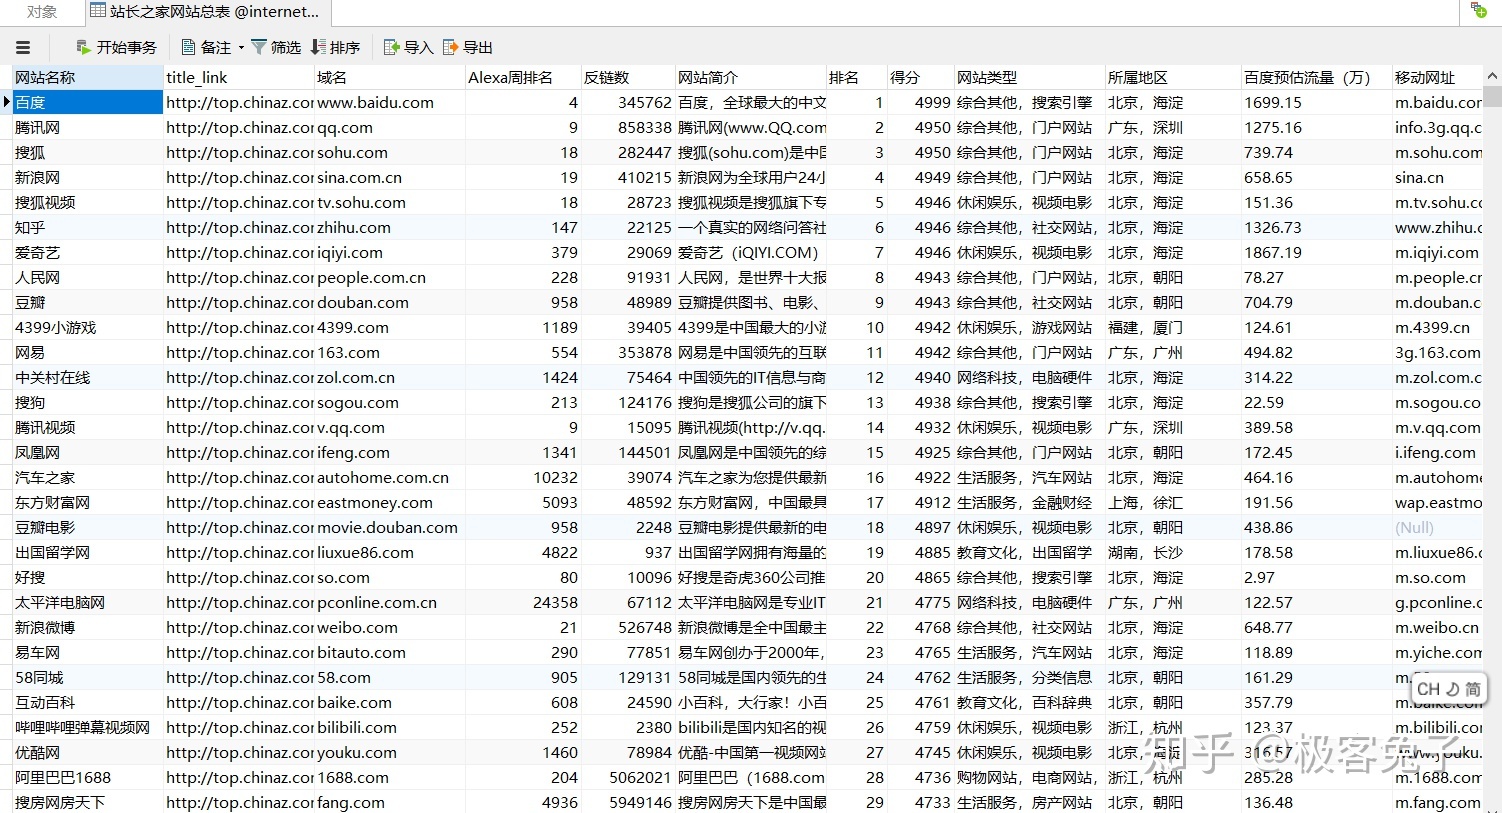Screen dimensions: 1502x813
Task: Click the 导出 (Export) button
Action: (x=468, y=47)
